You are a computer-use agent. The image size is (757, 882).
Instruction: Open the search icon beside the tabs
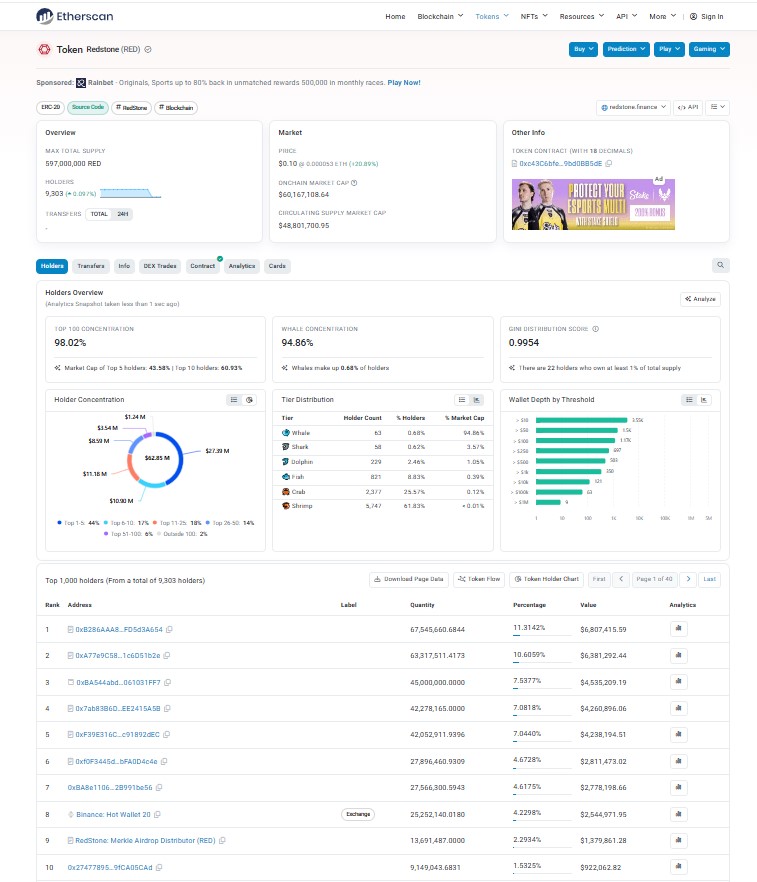click(x=720, y=266)
